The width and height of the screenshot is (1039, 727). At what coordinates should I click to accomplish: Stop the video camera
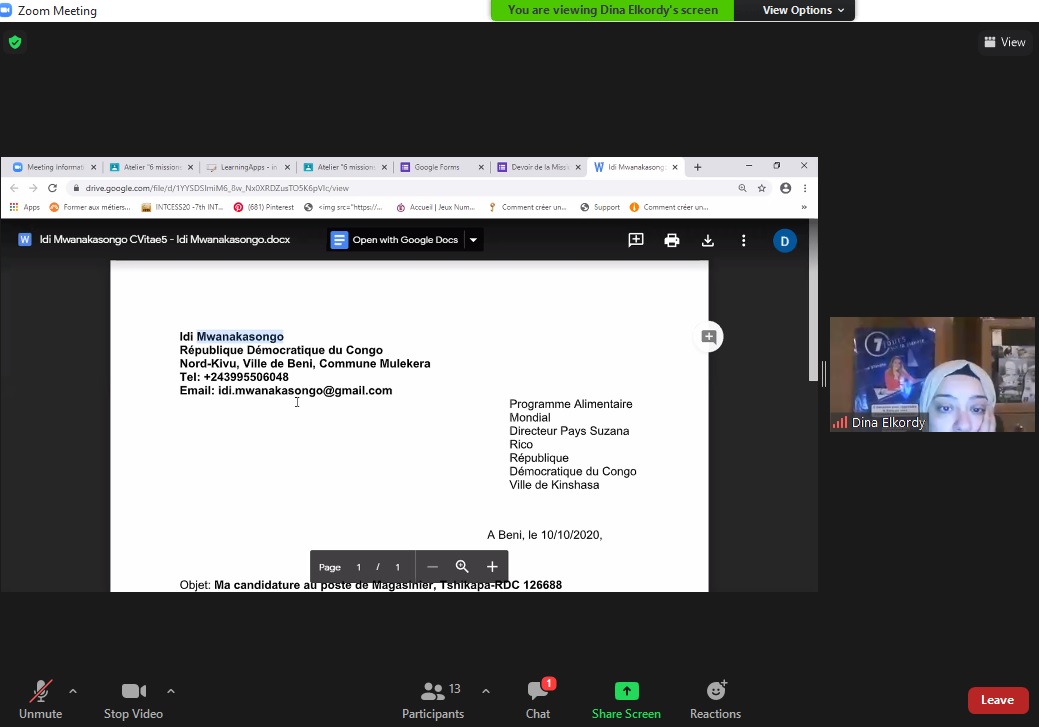(133, 699)
